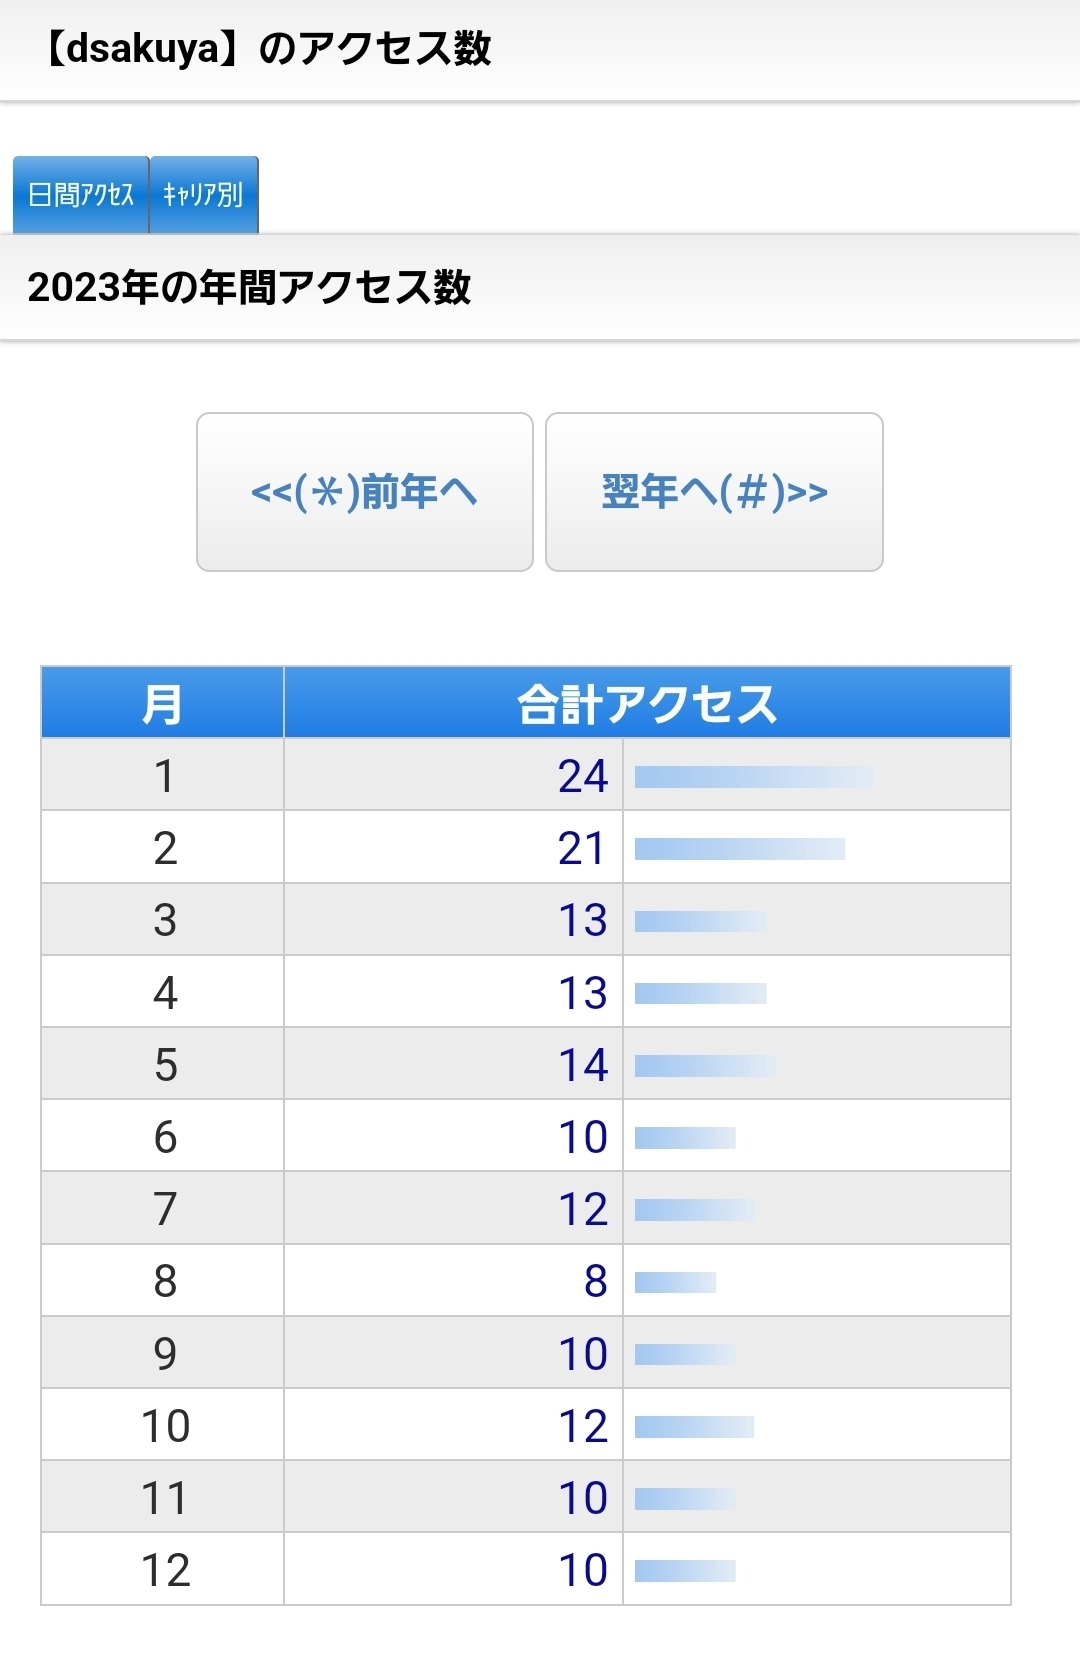Select December's access count of 10
The height and width of the screenshot is (1654, 1080).
(583, 1570)
